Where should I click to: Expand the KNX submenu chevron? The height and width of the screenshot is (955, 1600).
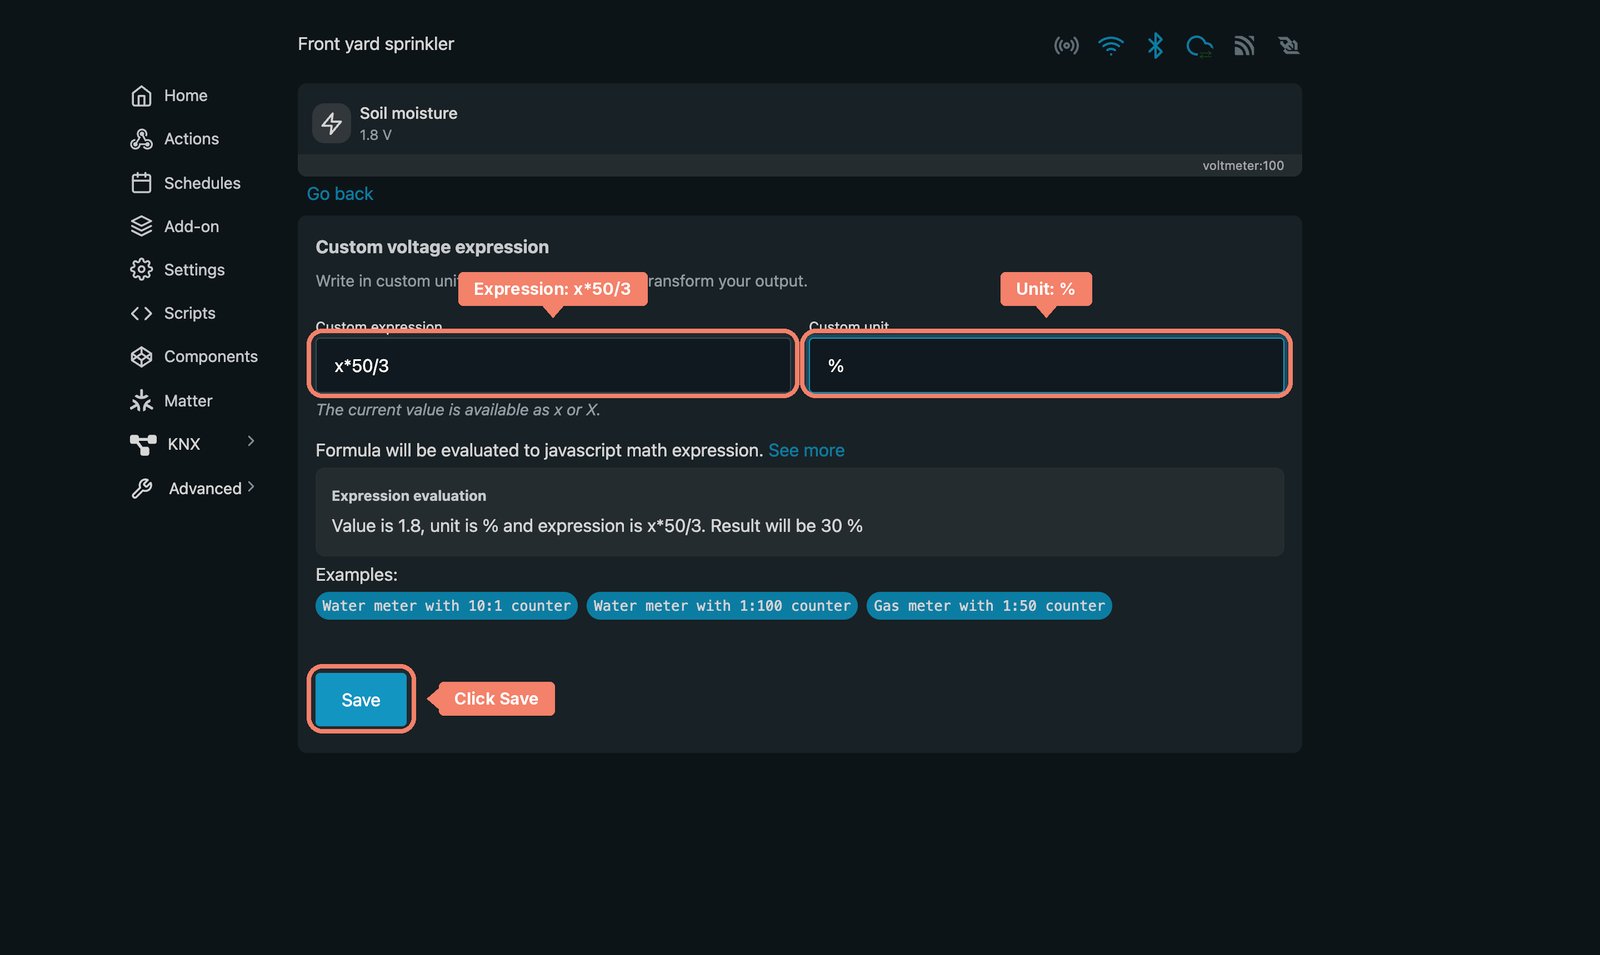251,441
